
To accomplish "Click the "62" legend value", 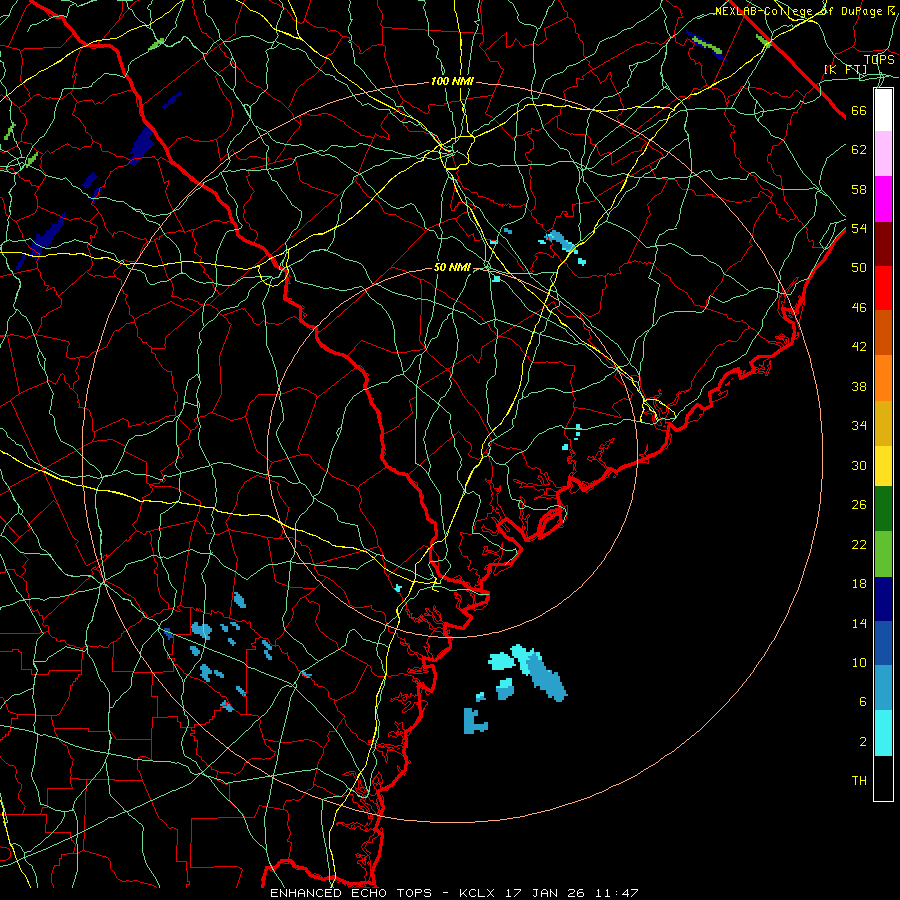I will [x=859, y=150].
